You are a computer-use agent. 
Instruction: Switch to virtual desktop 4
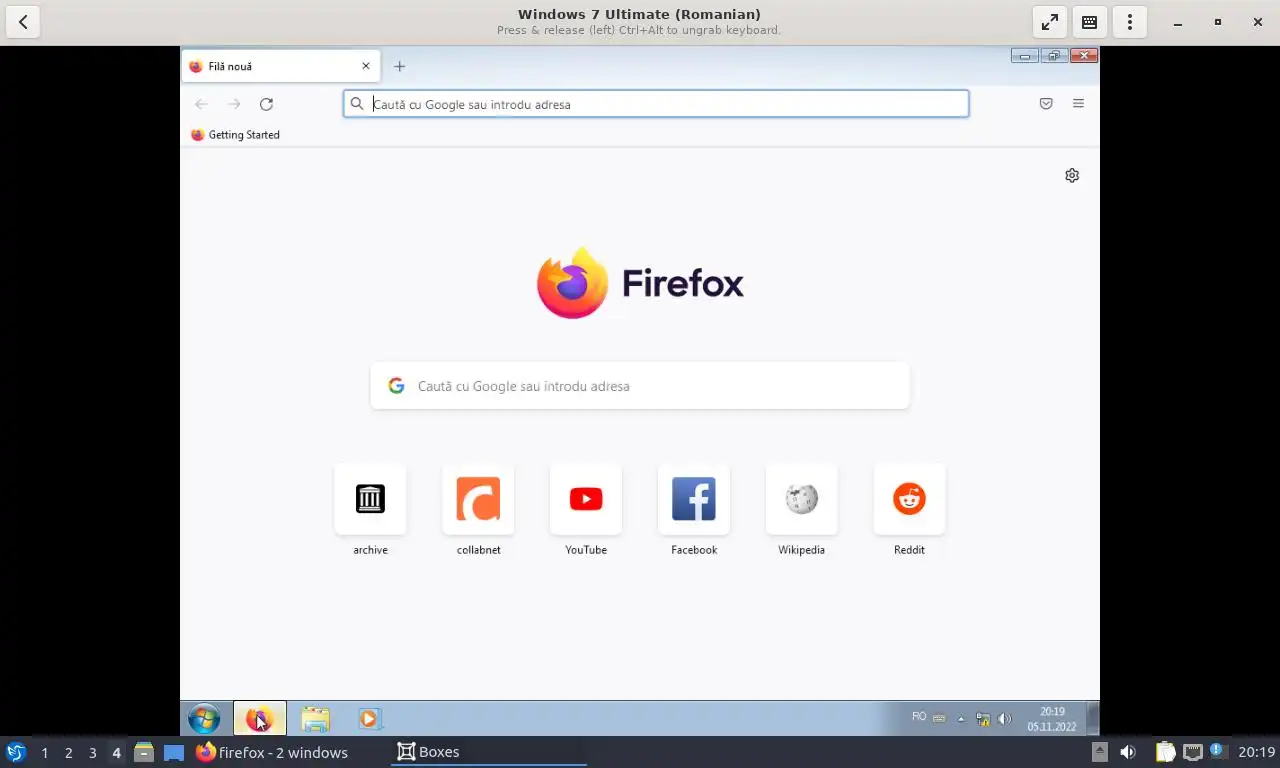coord(116,752)
